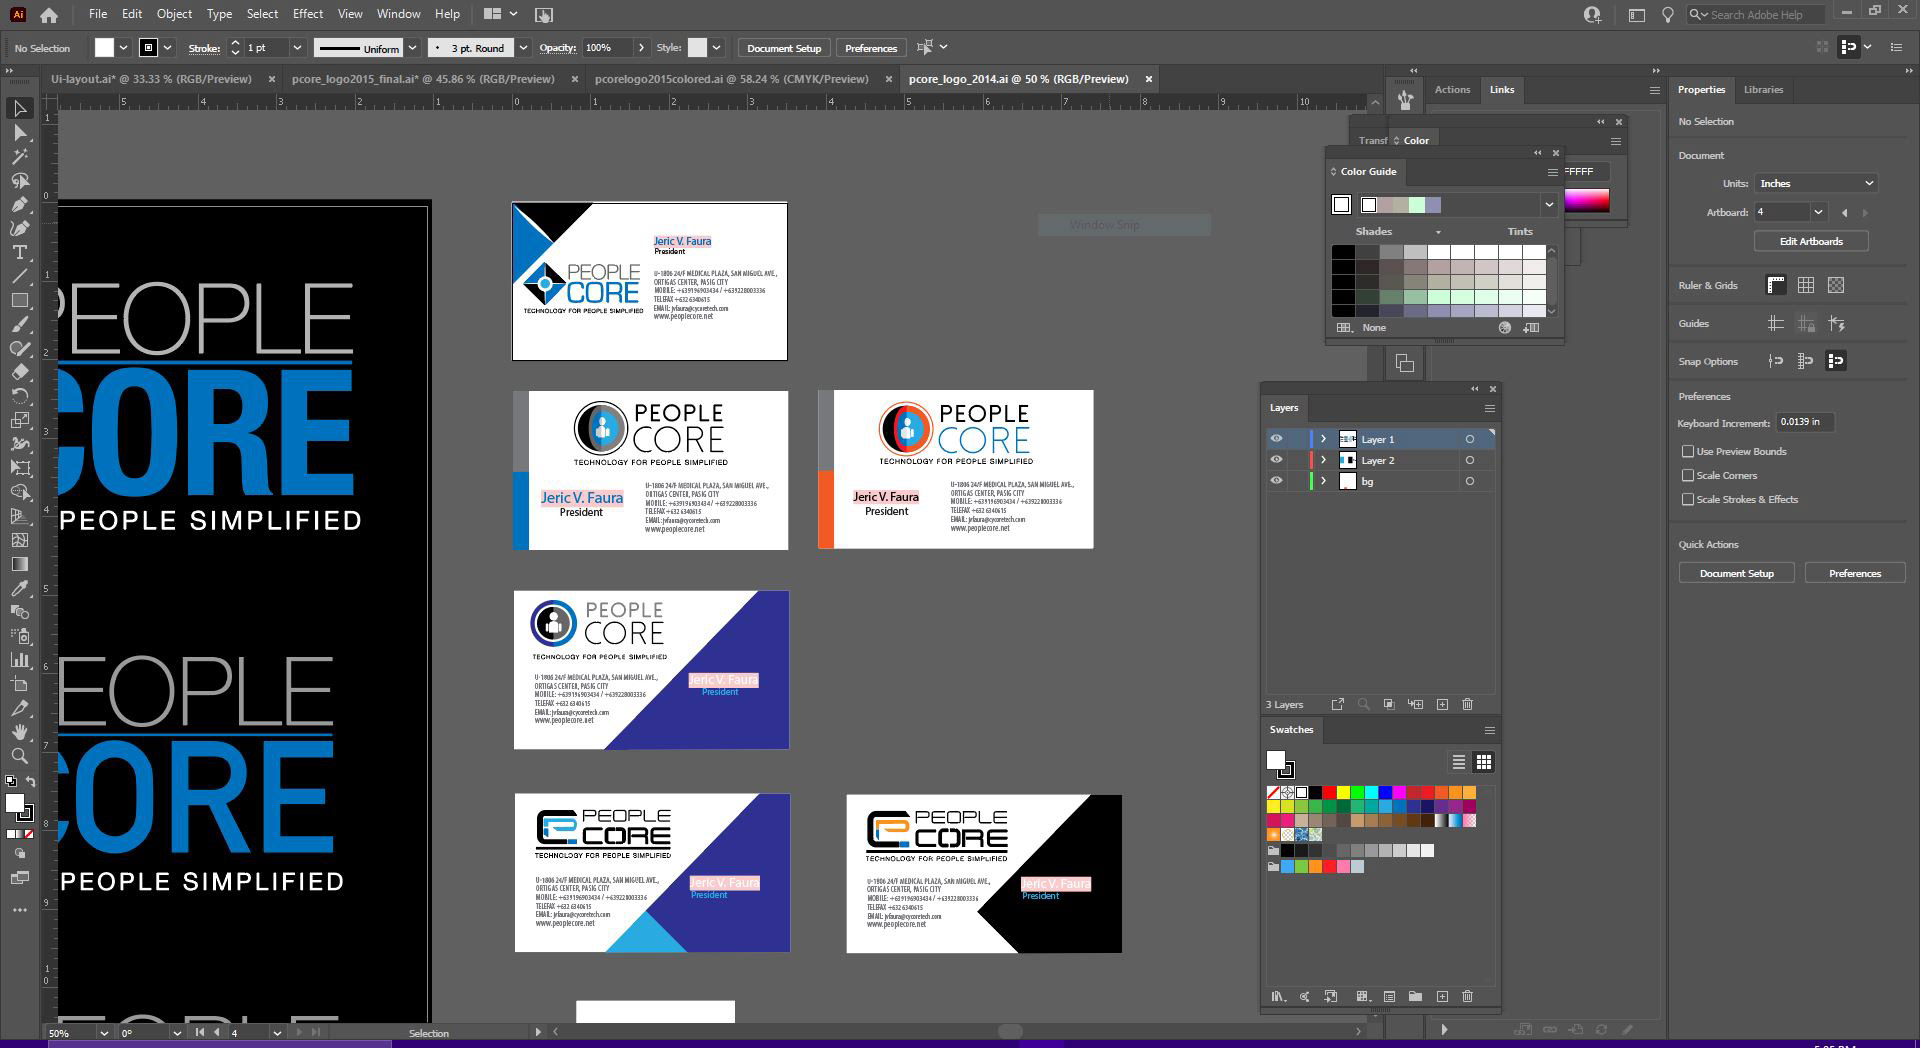Click the Illustrator Home icon

tap(49, 15)
